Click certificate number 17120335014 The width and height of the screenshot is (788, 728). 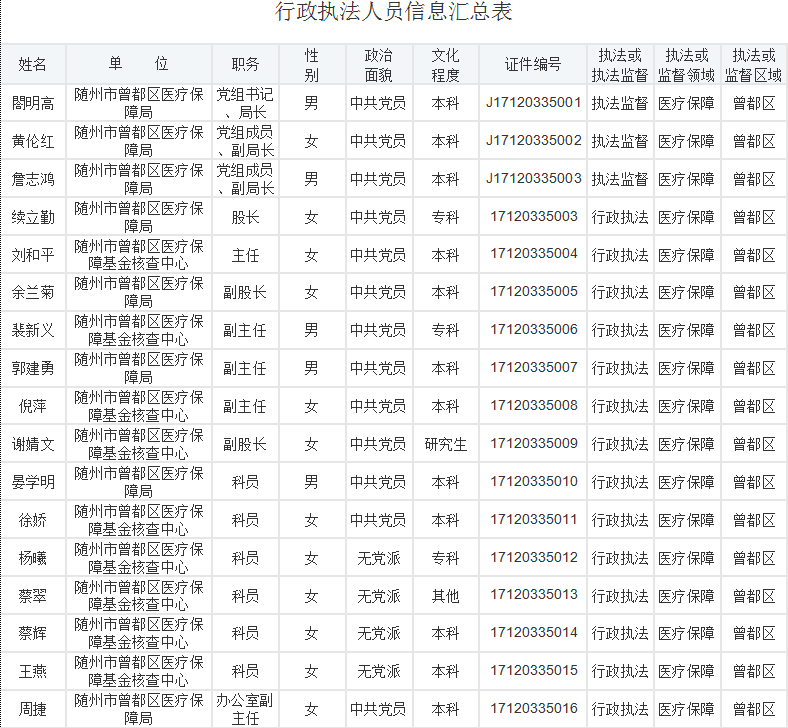(x=534, y=633)
